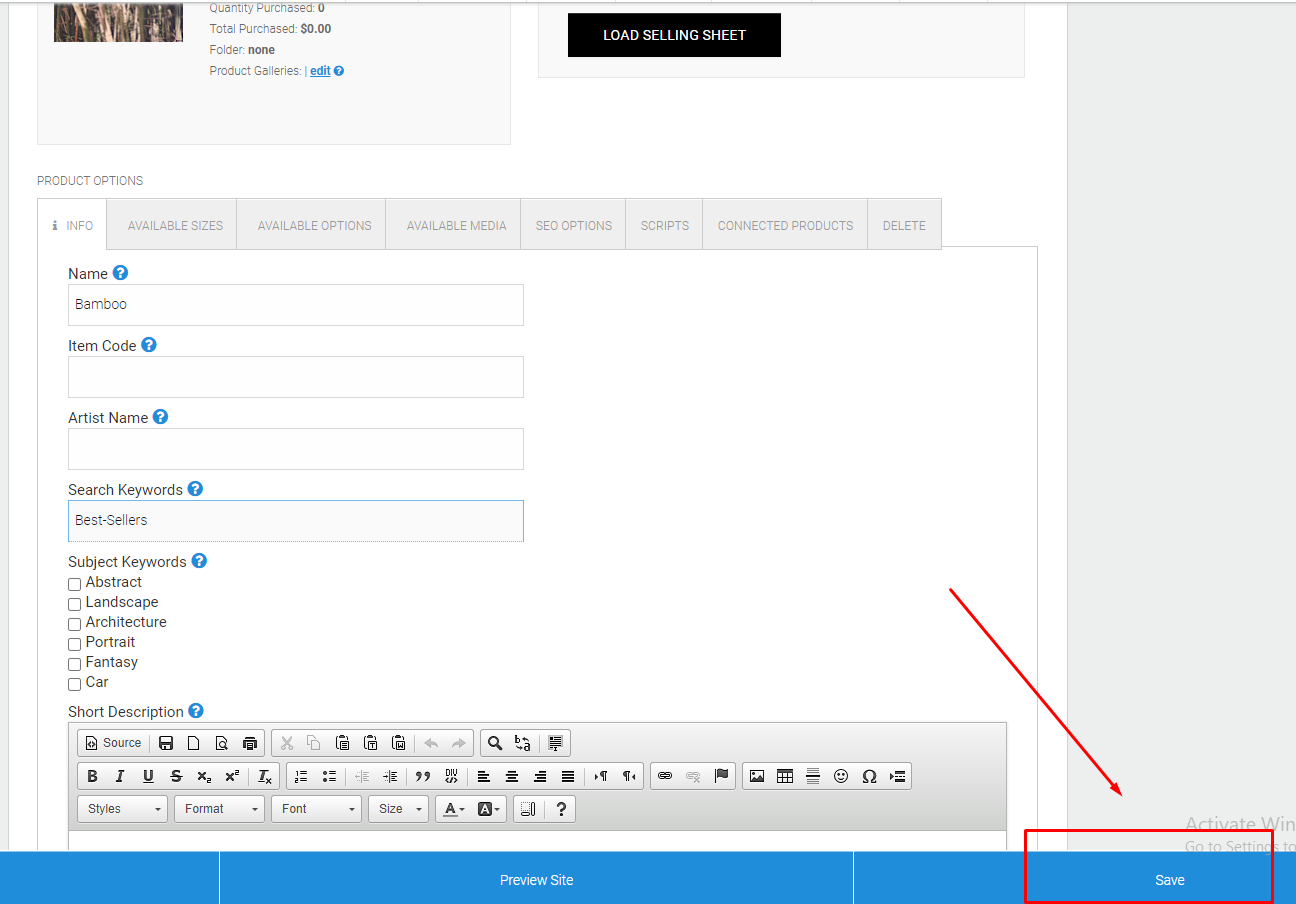1296x904 pixels.
Task: Click the Select All editor icon
Action: (x=556, y=743)
